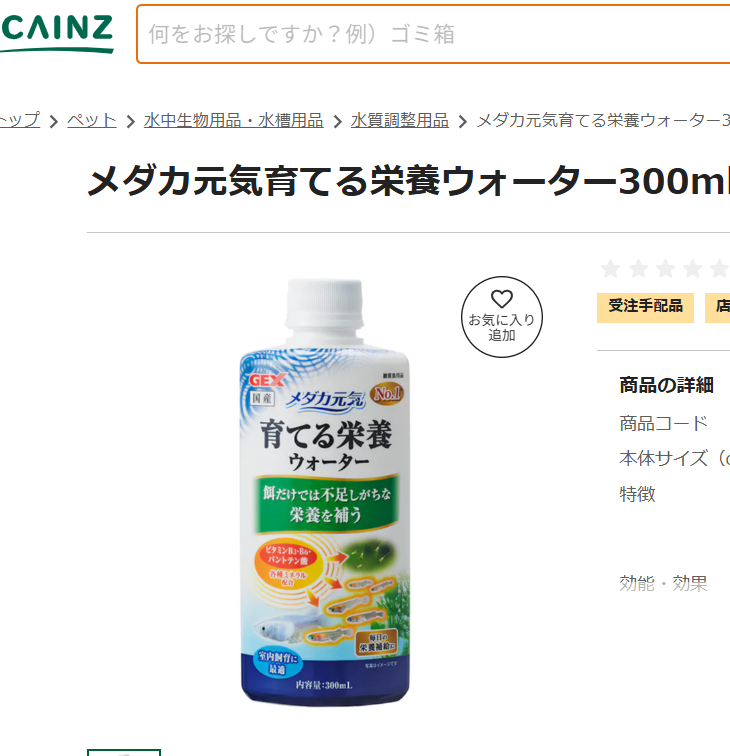Open 水中生物用品・水槽用品 breadcrumb link
Image resolution: width=730 pixels, height=756 pixels.
click(233, 120)
